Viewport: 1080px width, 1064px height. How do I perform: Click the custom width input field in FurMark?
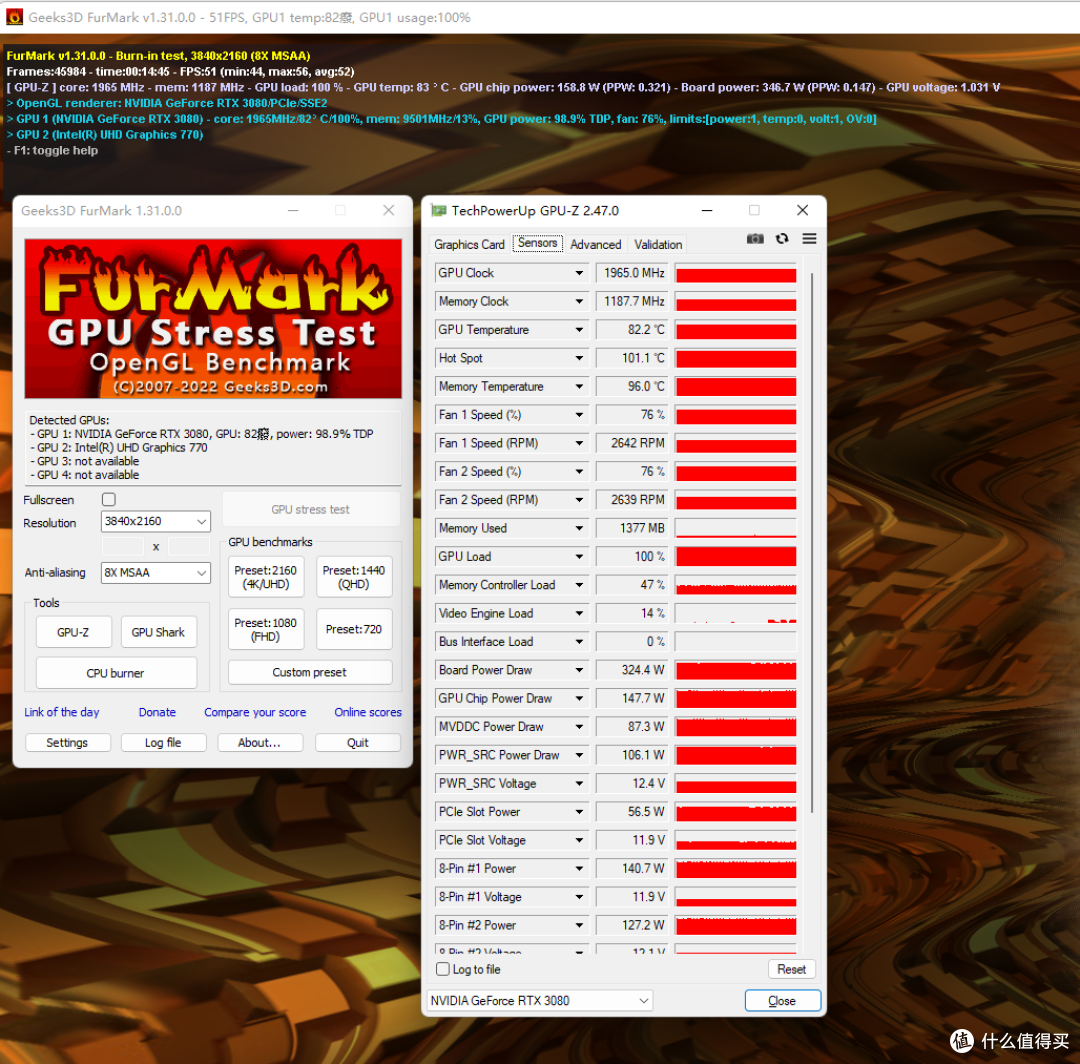[x=123, y=547]
